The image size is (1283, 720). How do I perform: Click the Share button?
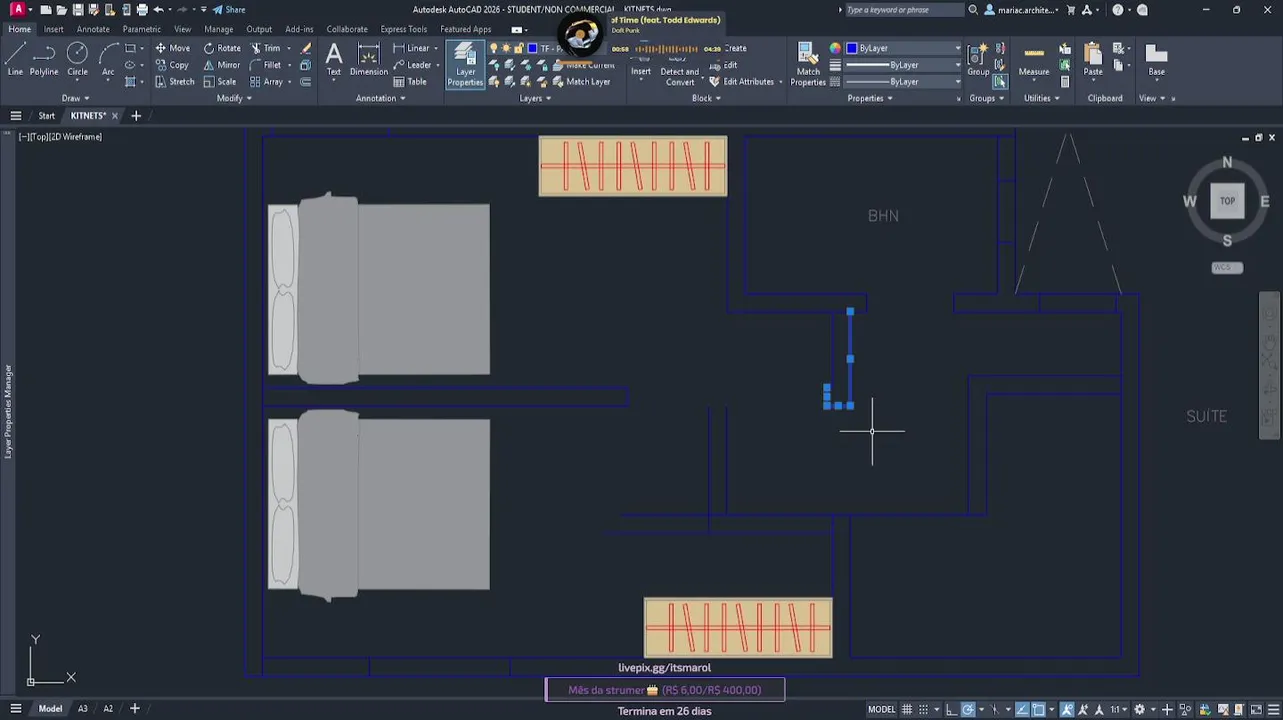229,10
